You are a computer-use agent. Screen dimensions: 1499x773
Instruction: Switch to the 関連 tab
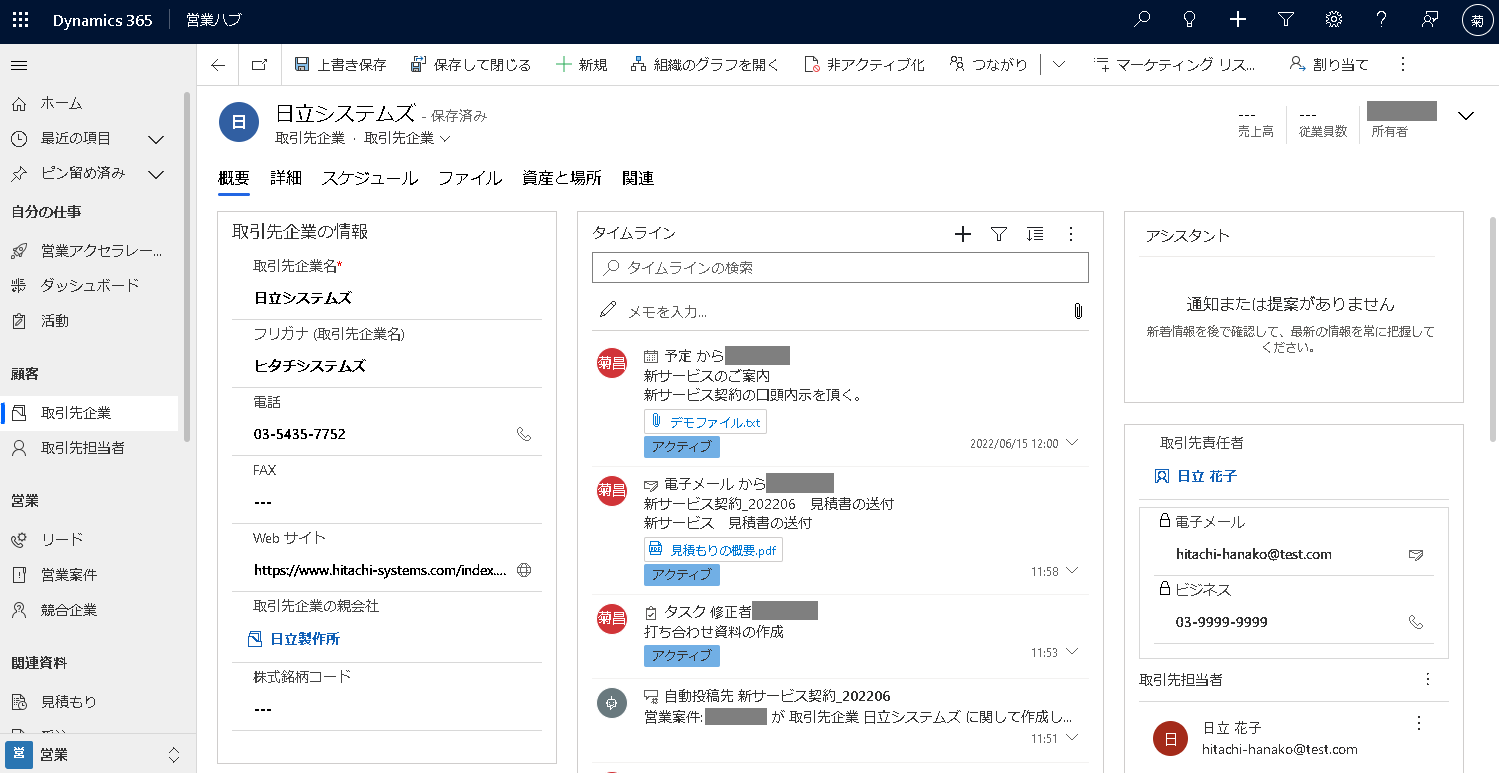pos(638,178)
